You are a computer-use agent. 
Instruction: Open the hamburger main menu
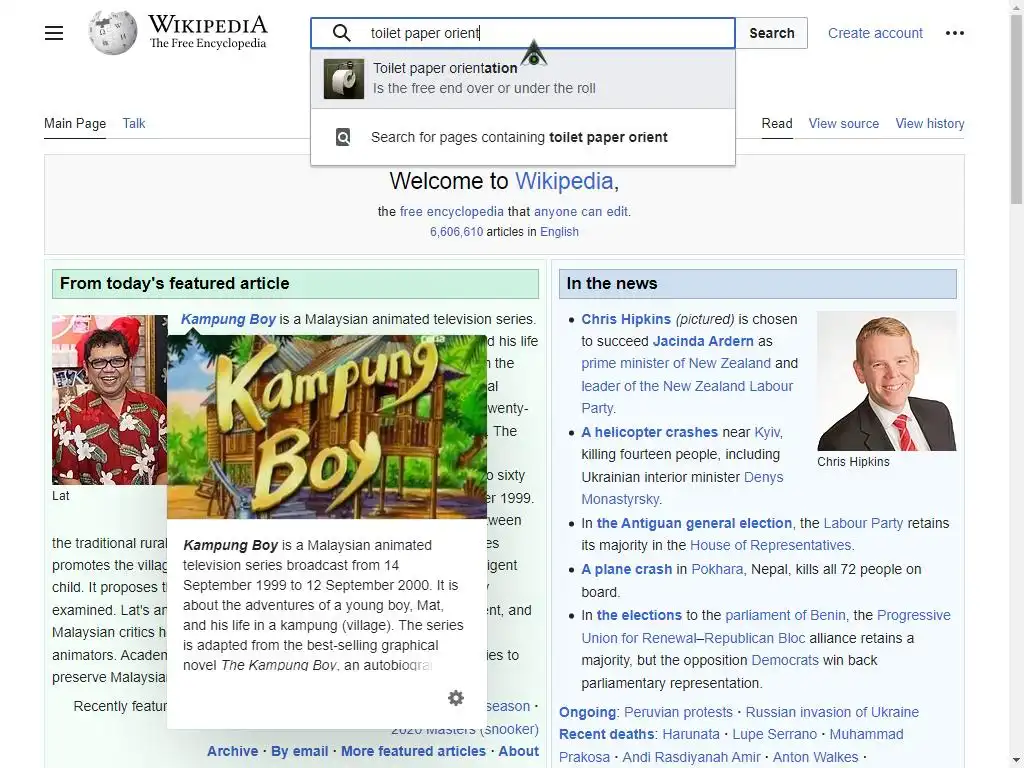pyautogui.click(x=54, y=33)
